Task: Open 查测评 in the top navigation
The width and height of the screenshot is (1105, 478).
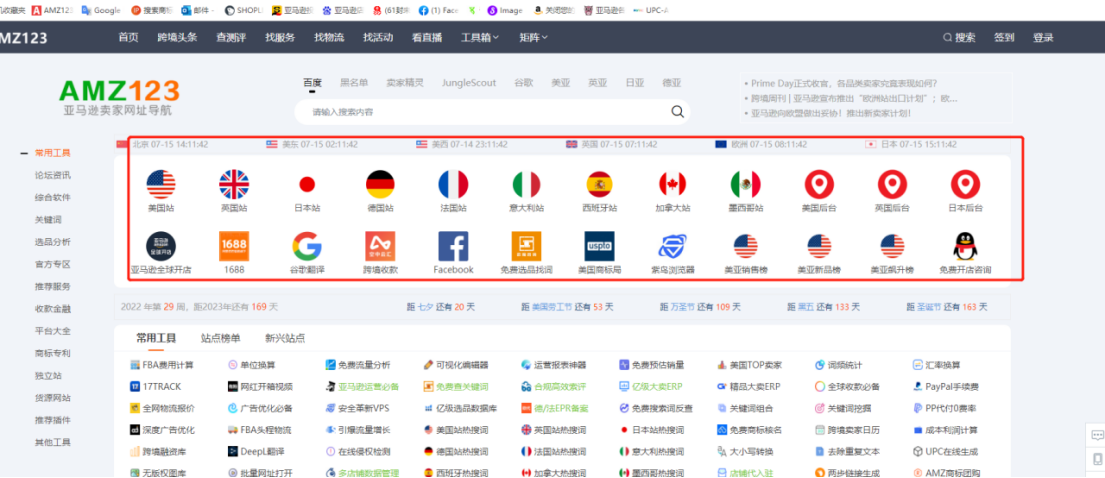Action: (231, 37)
